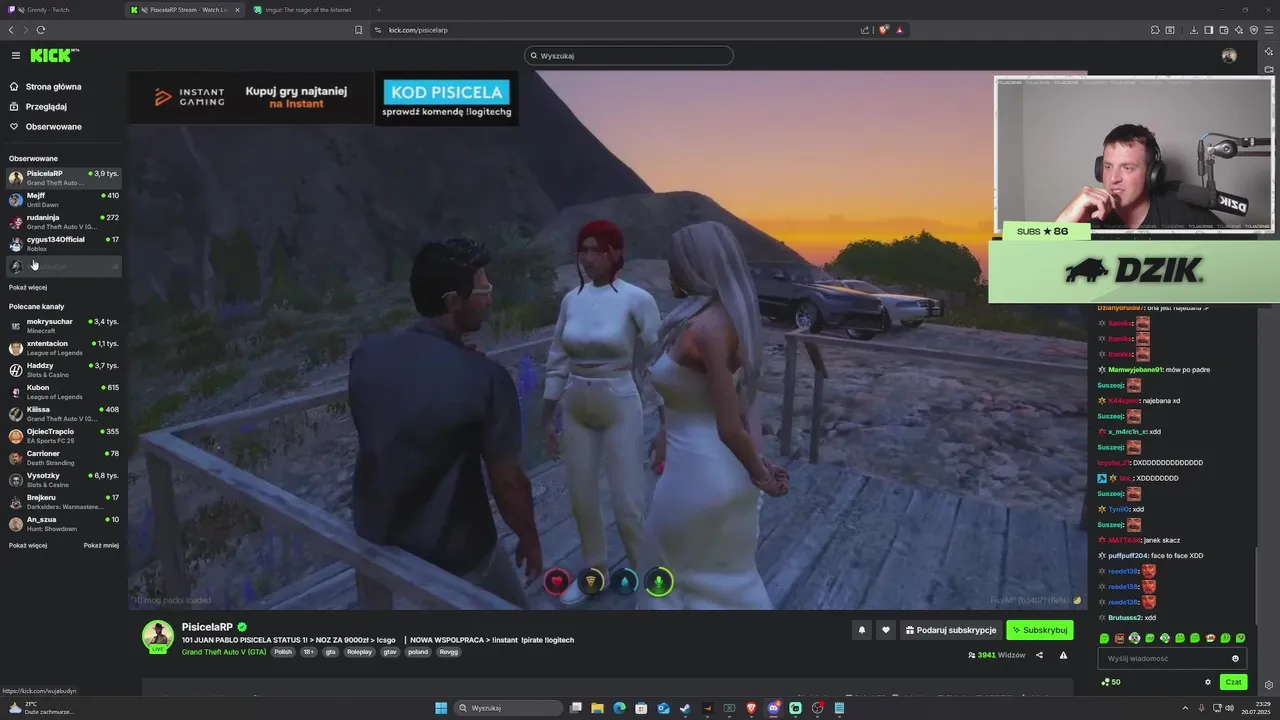Click the share icon beside viewer count
The image size is (1280, 720).
[x=1039, y=655]
